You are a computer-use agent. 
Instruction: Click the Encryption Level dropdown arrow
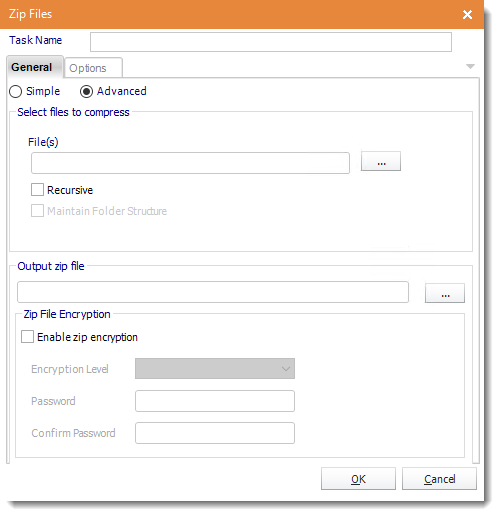click(286, 369)
